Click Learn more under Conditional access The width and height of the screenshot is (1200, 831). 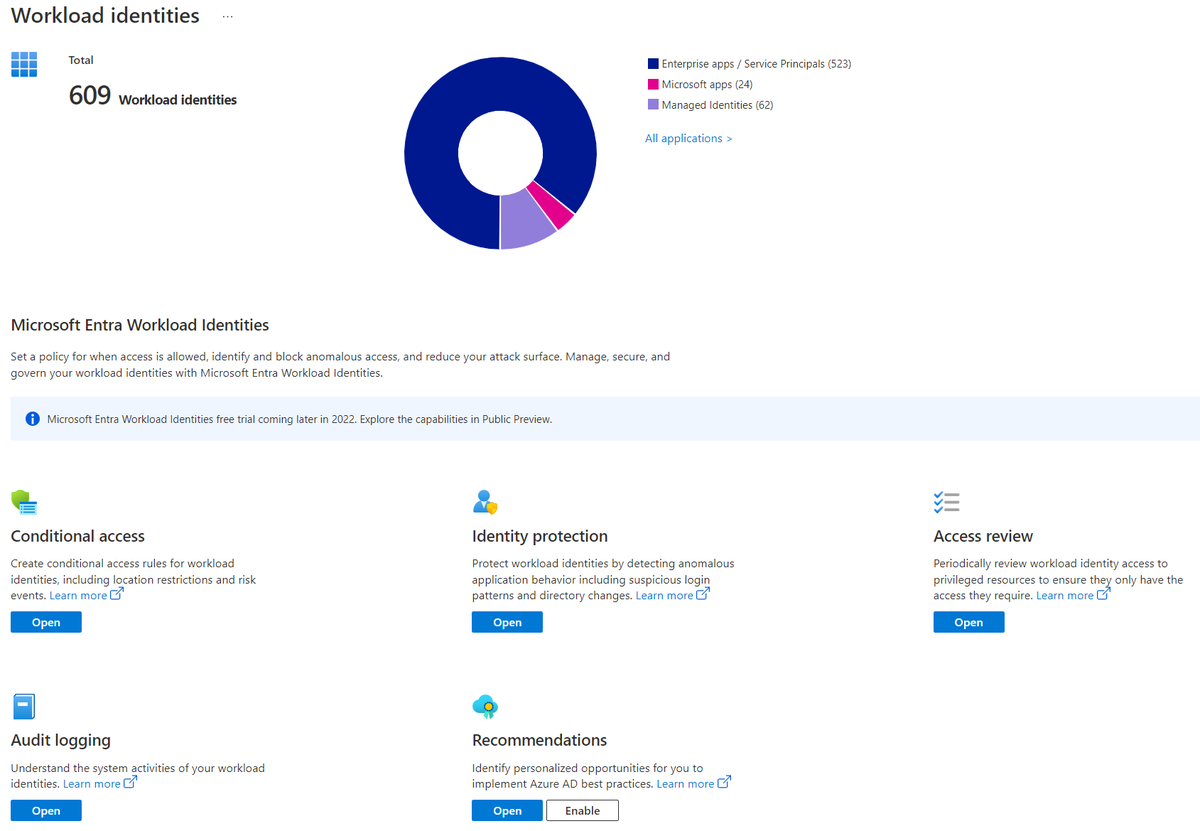pyautogui.click(x=78, y=595)
